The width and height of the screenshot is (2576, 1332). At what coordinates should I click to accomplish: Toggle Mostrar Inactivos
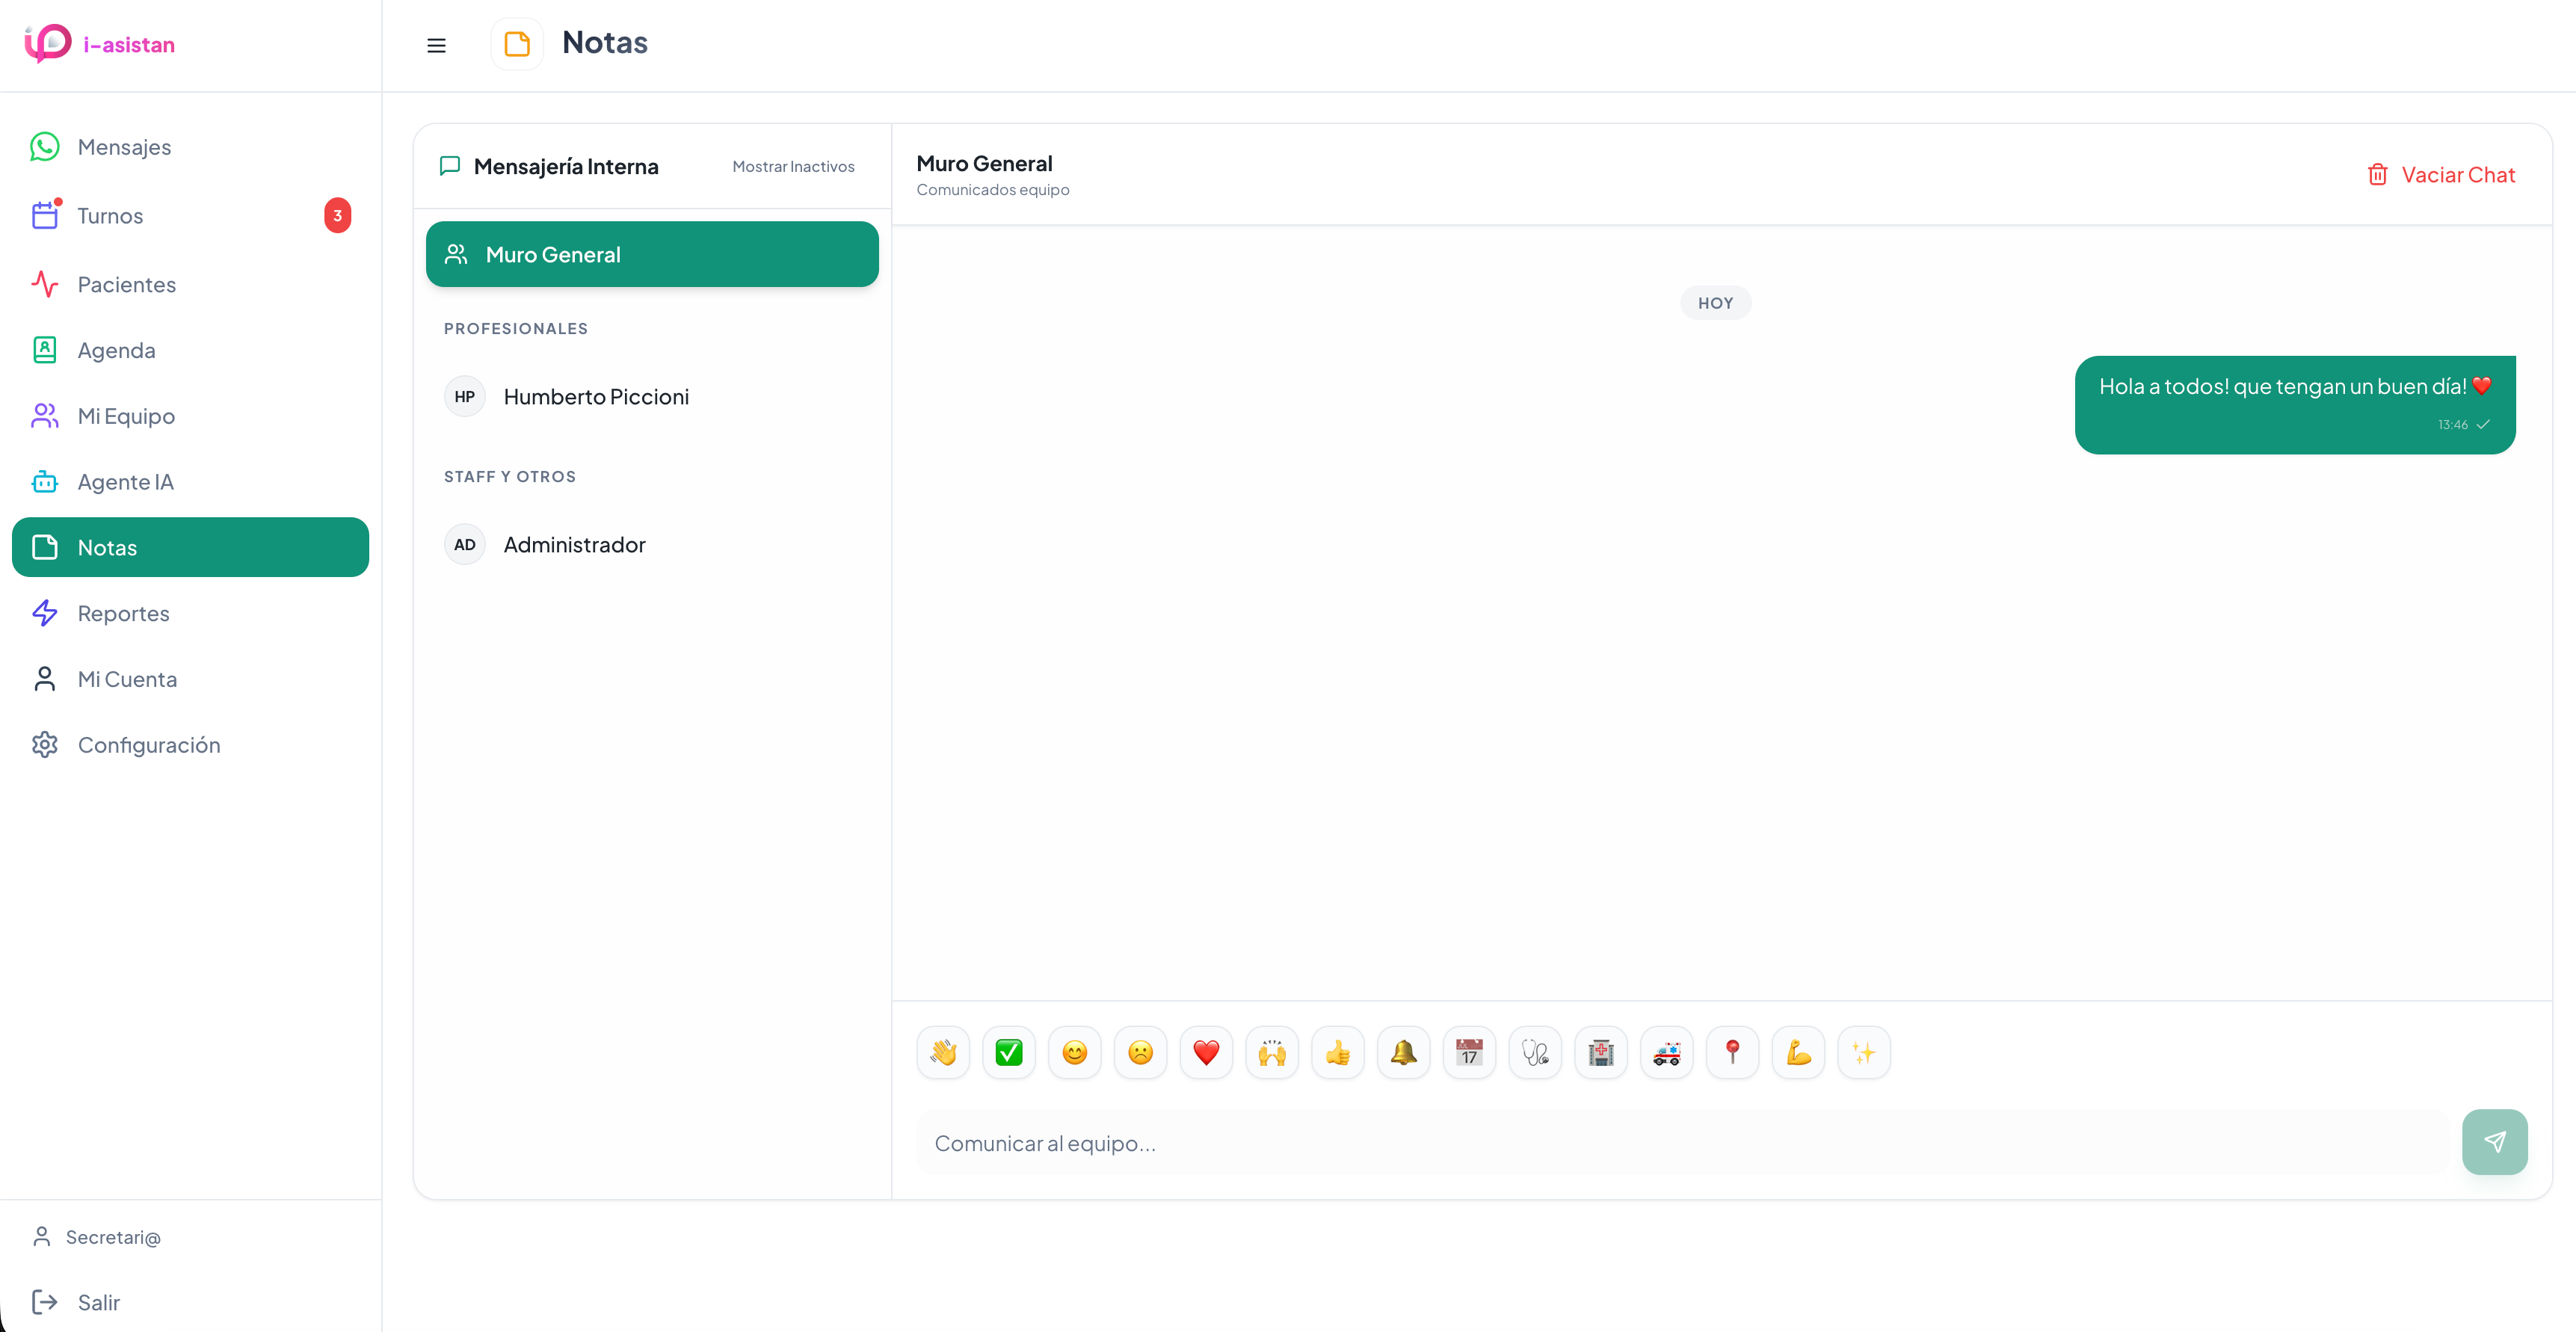click(x=793, y=167)
